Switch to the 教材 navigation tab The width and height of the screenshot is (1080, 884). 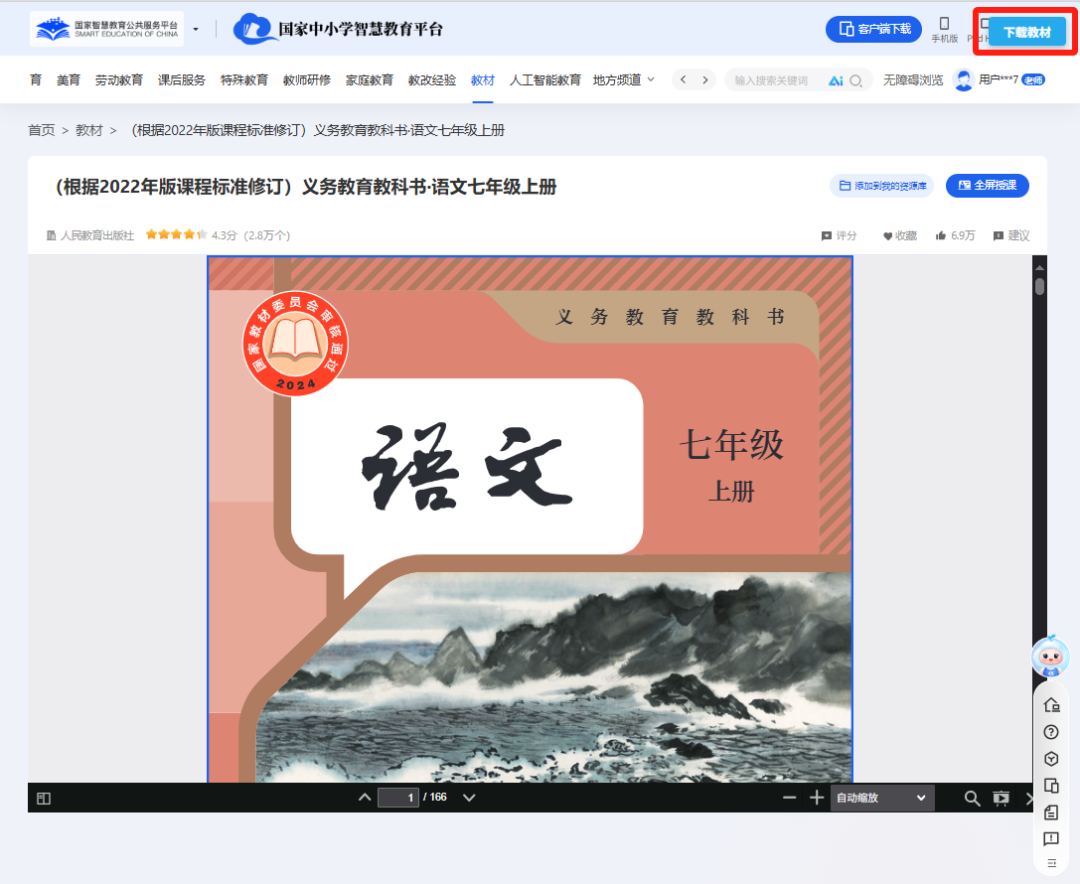(483, 79)
